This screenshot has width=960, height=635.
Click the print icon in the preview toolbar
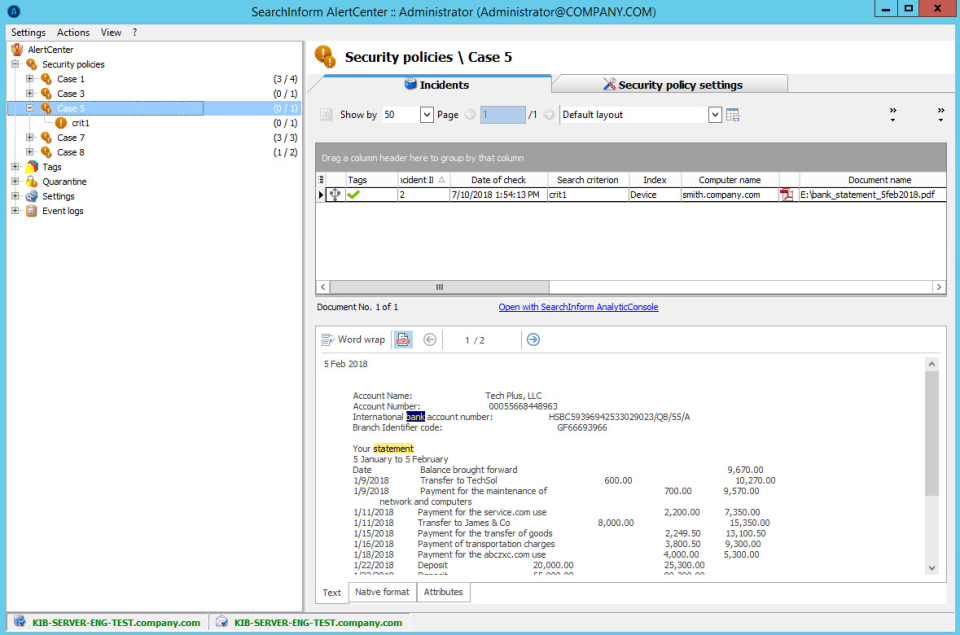(x=403, y=339)
